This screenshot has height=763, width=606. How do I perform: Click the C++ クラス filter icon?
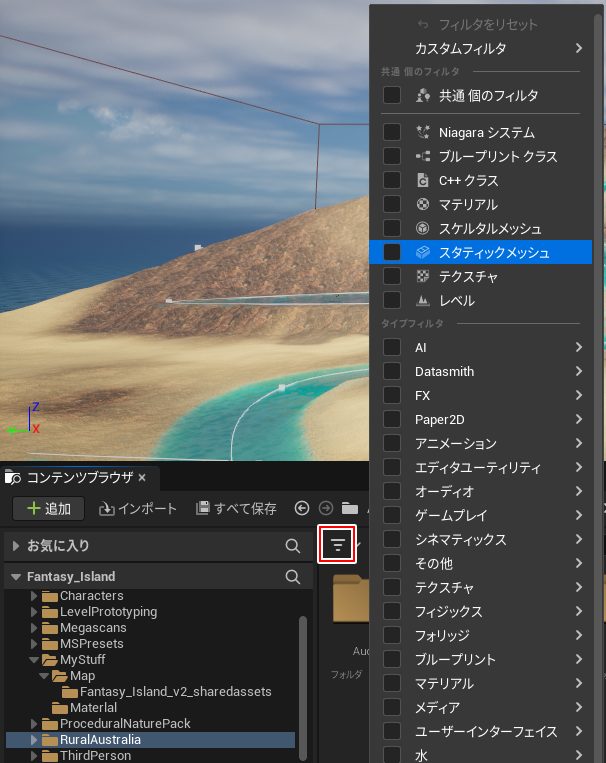click(422, 181)
